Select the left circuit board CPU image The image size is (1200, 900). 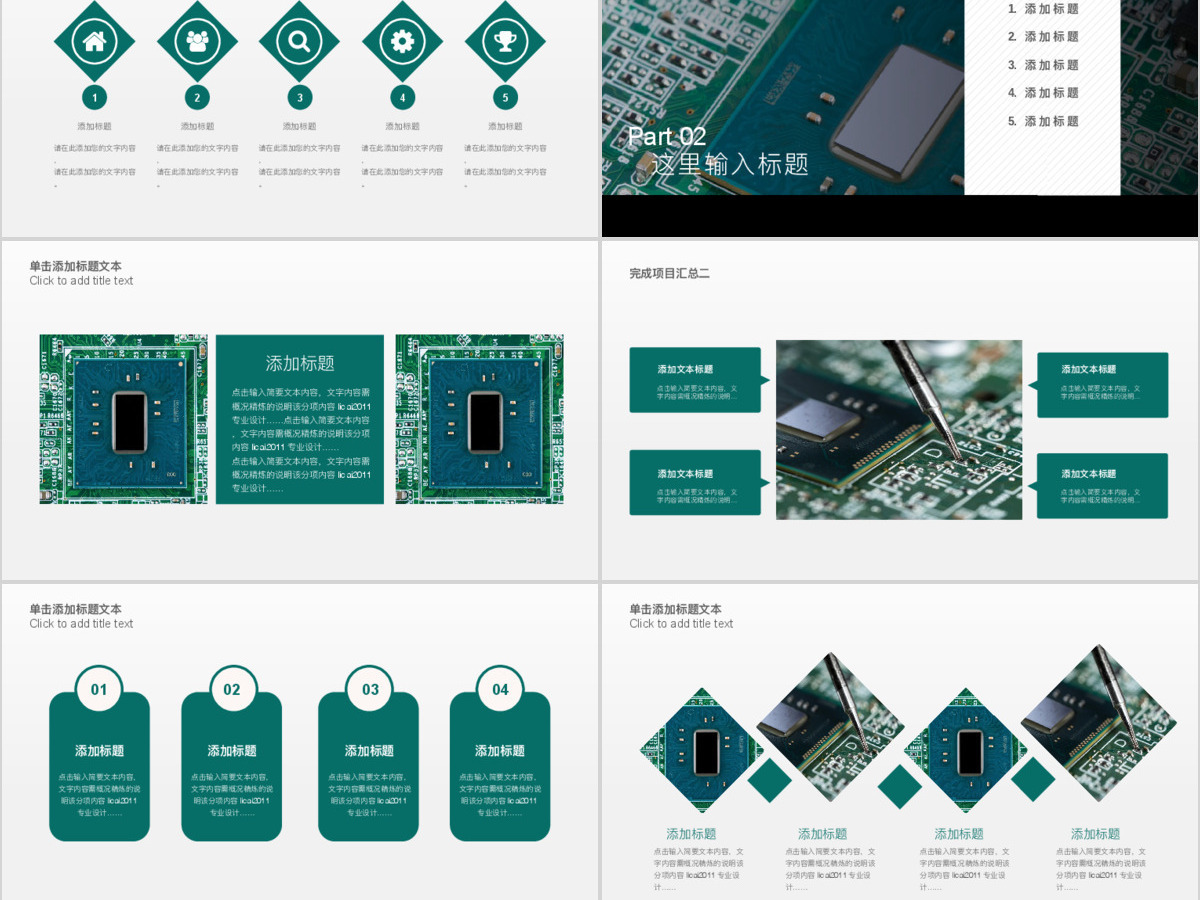[124, 419]
